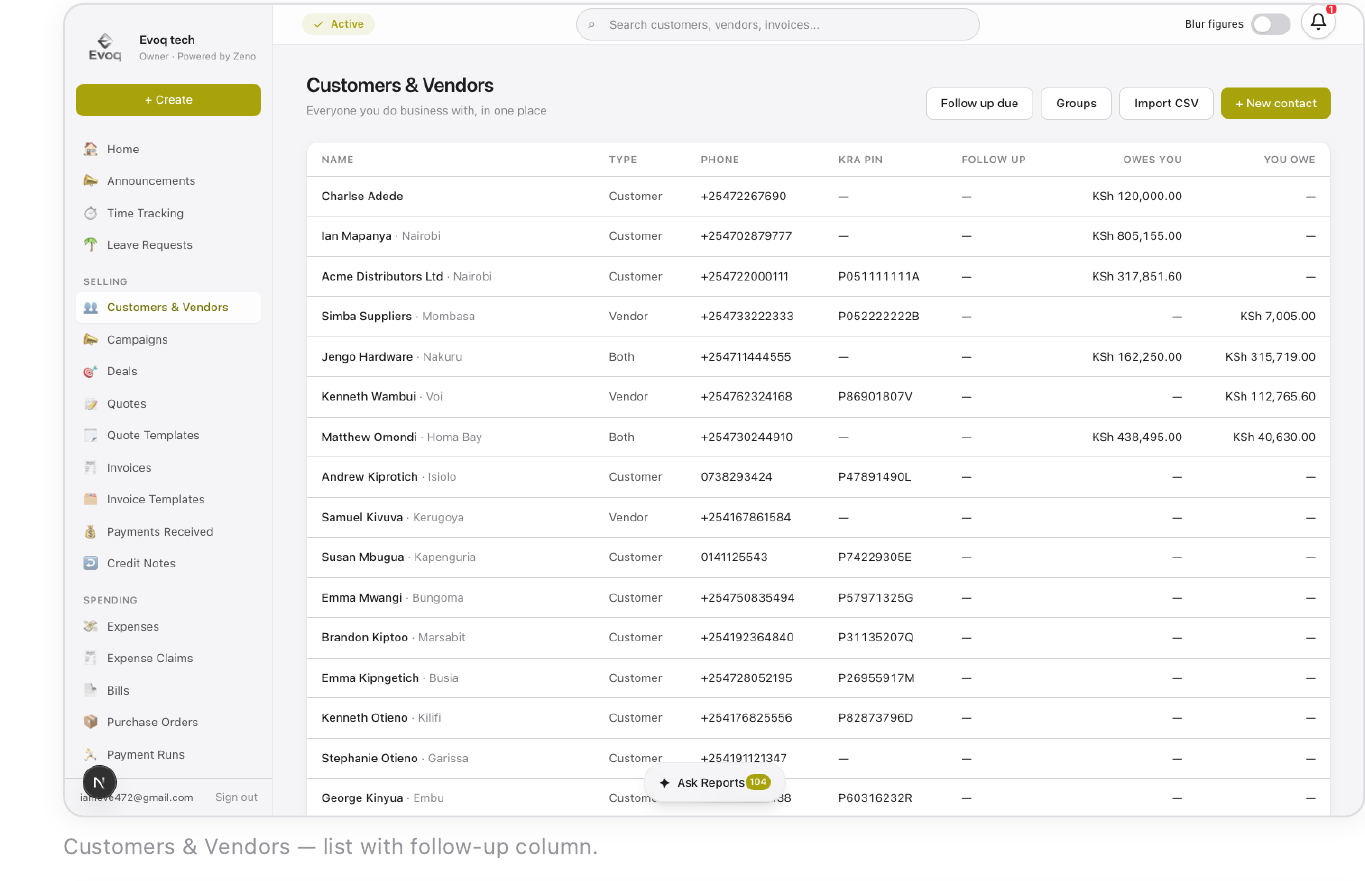Select Simba Suppliers vendor row
This screenshot has width=1365, height=881.
pos(818,317)
